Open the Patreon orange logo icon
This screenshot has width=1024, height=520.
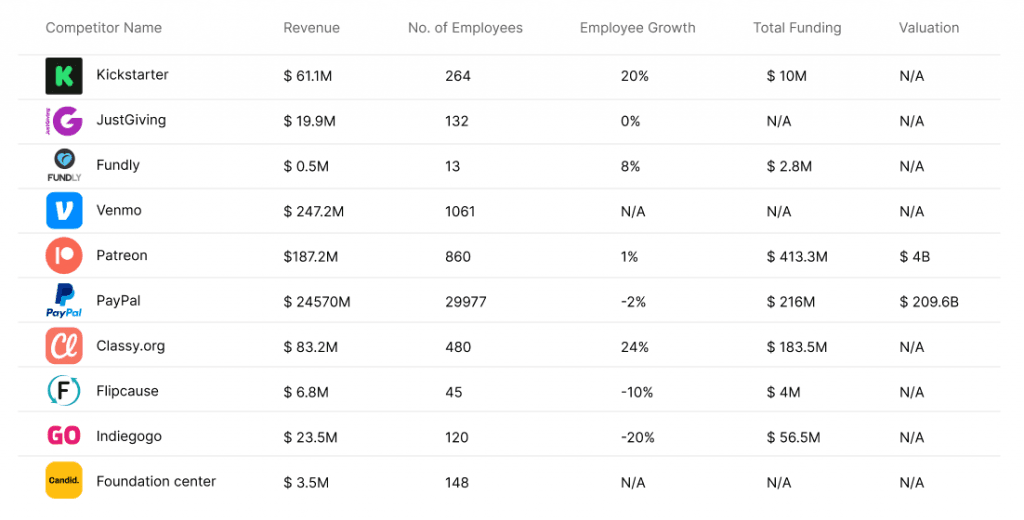[63, 256]
